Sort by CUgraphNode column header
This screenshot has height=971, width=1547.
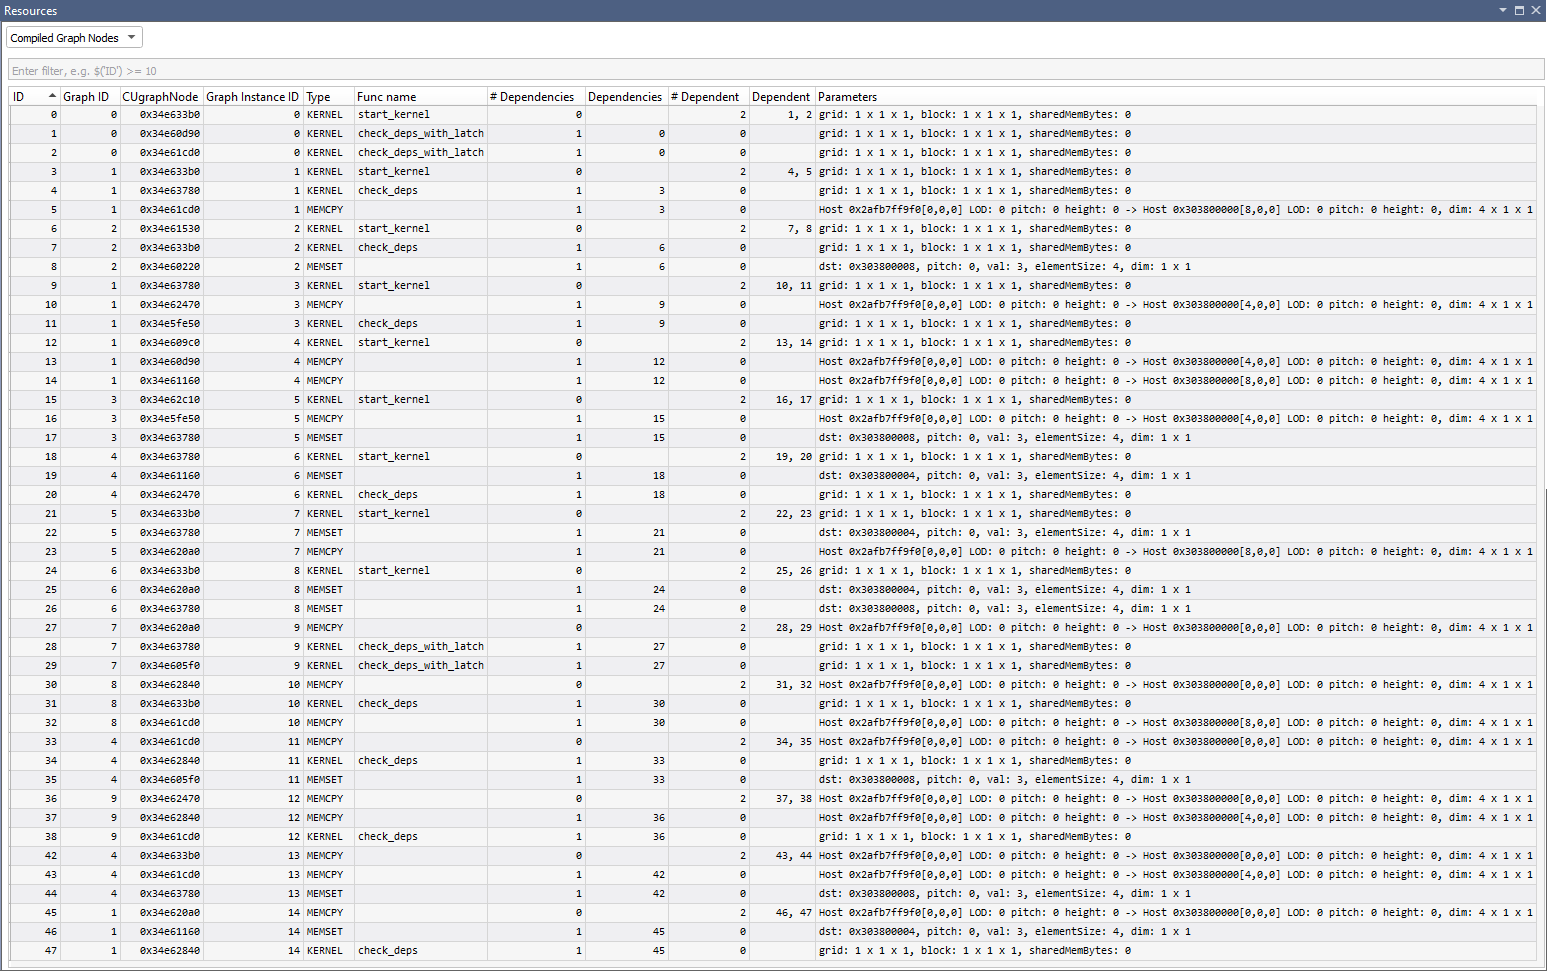click(160, 97)
